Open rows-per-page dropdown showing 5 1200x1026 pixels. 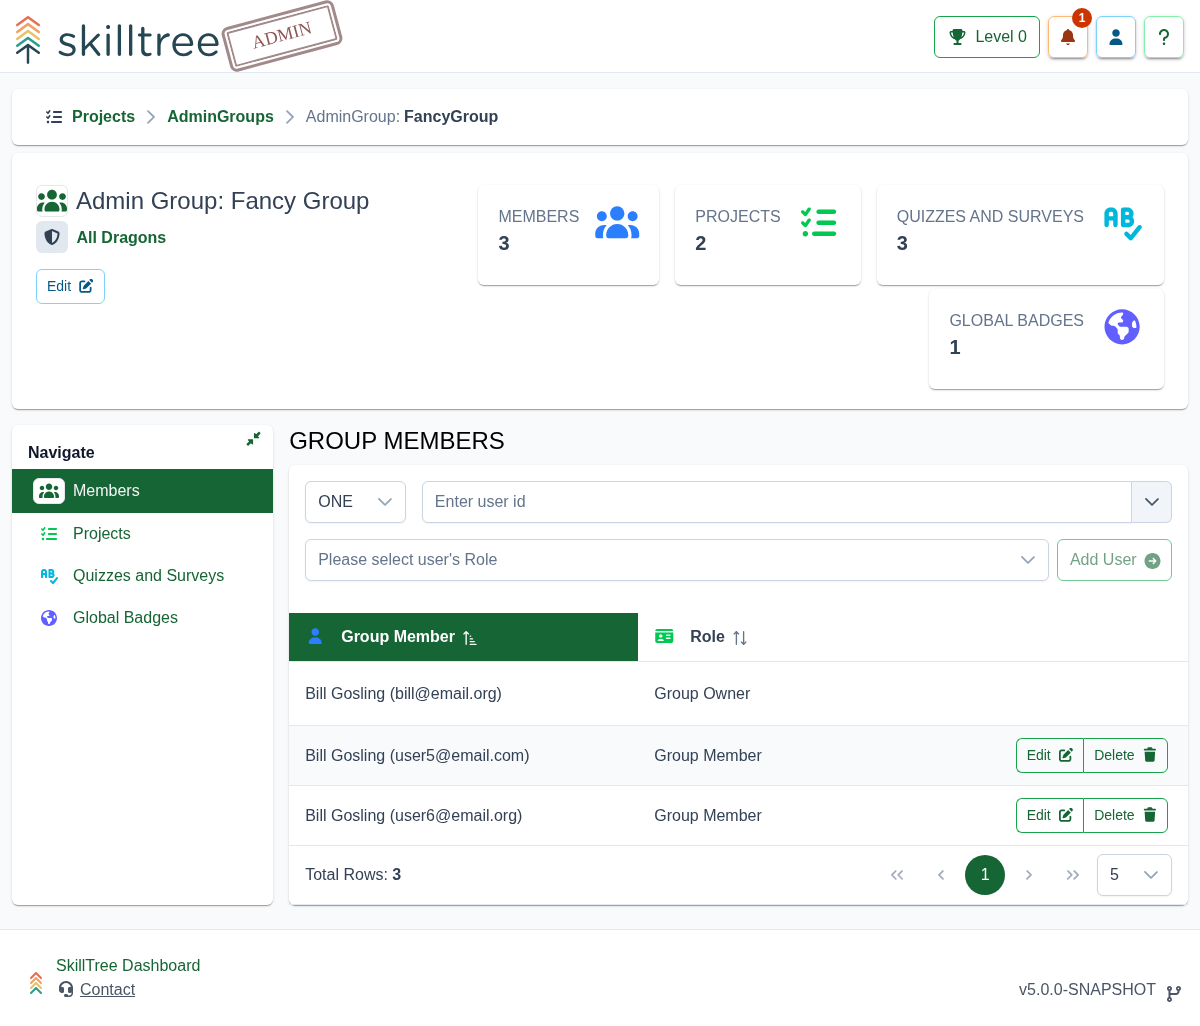tap(1134, 875)
